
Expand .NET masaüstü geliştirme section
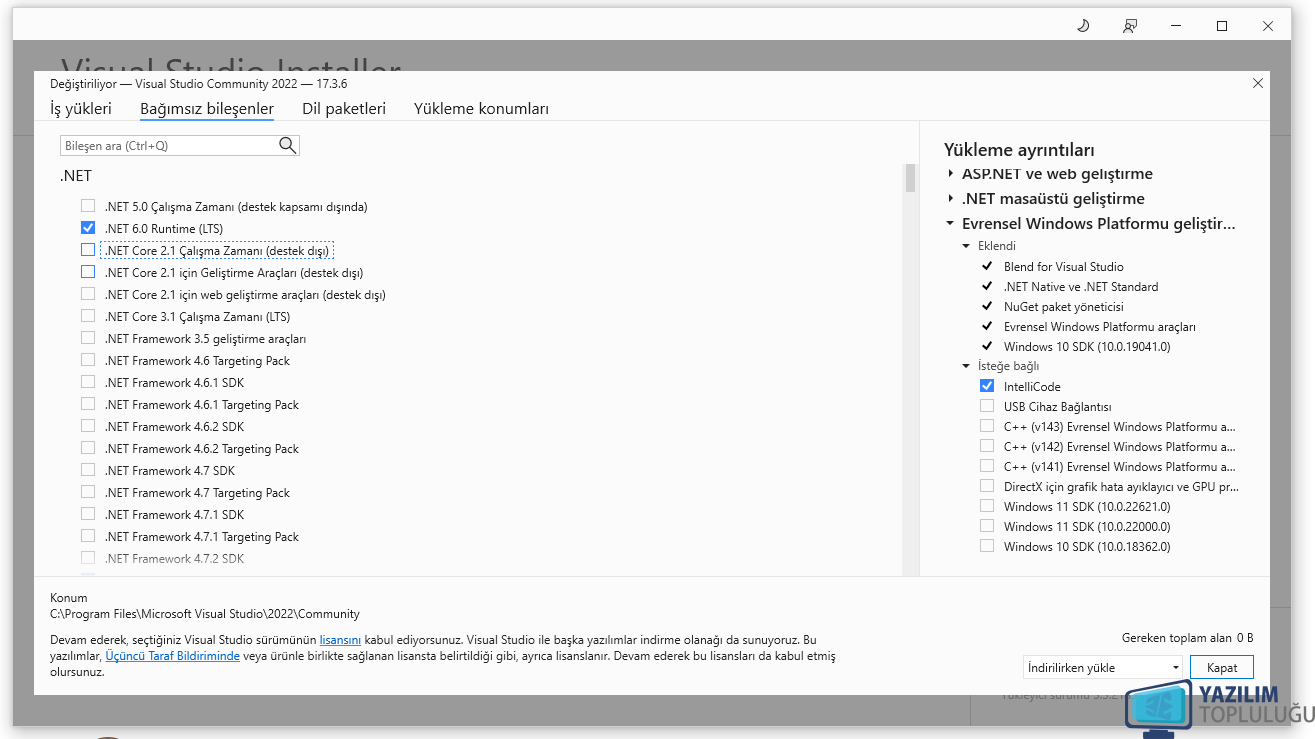pyautogui.click(x=950, y=199)
